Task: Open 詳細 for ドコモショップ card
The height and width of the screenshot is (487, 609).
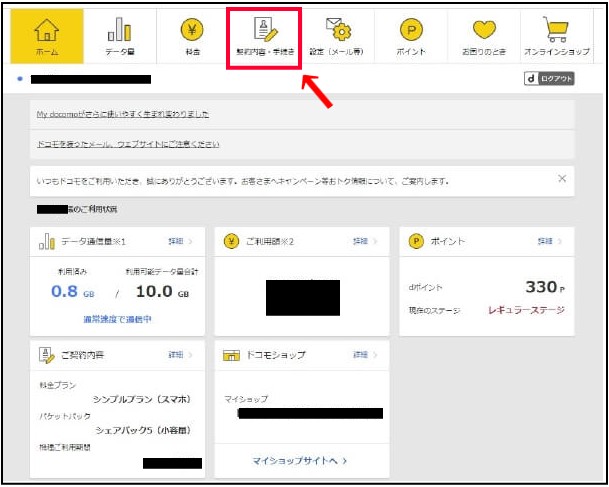Action: [365, 355]
